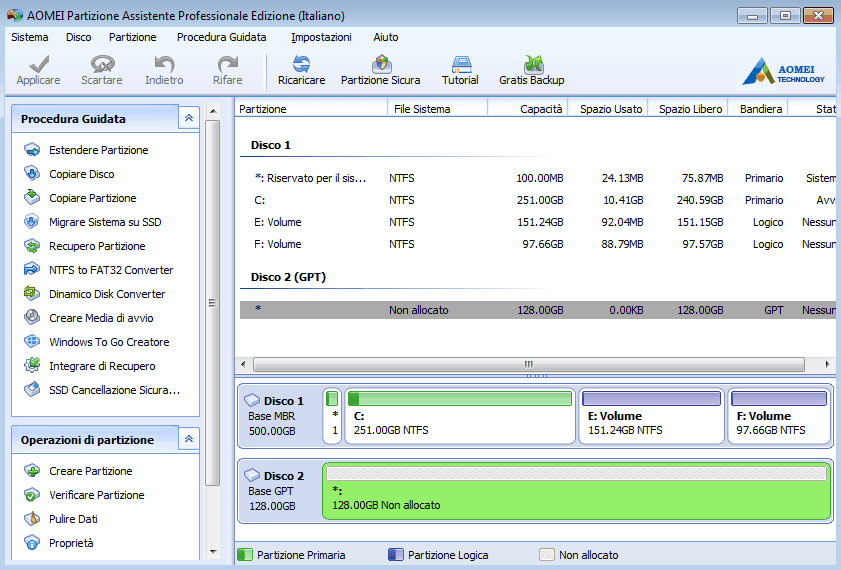
Task: Select the F: Volume row in list
Action: pos(537,244)
